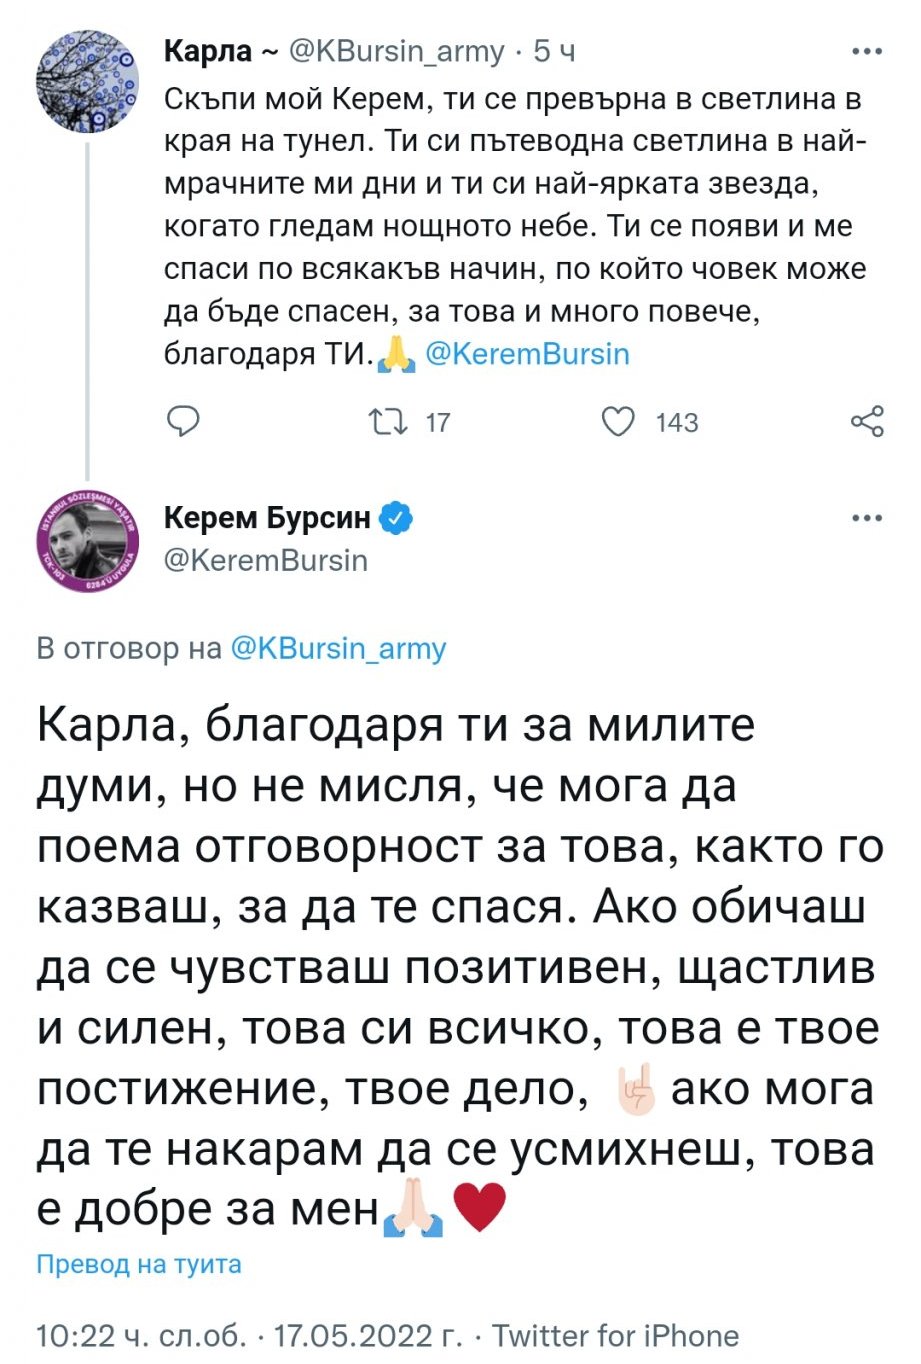The image size is (921, 1364).
Task: Click the 143 likes count
Action: click(677, 422)
